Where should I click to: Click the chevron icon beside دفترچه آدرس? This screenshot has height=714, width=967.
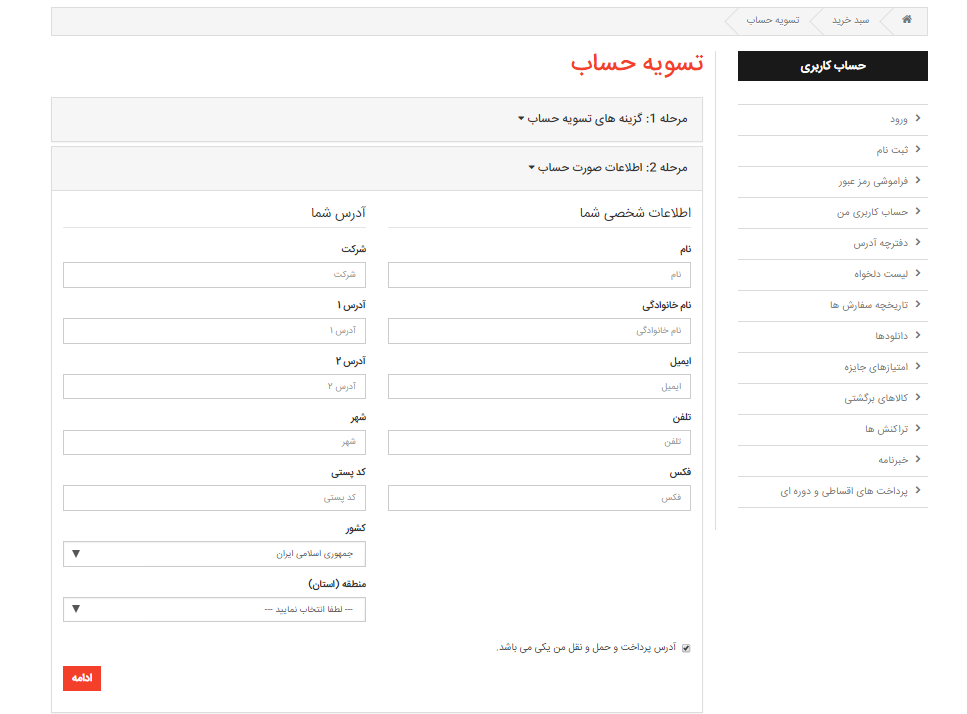(918, 243)
